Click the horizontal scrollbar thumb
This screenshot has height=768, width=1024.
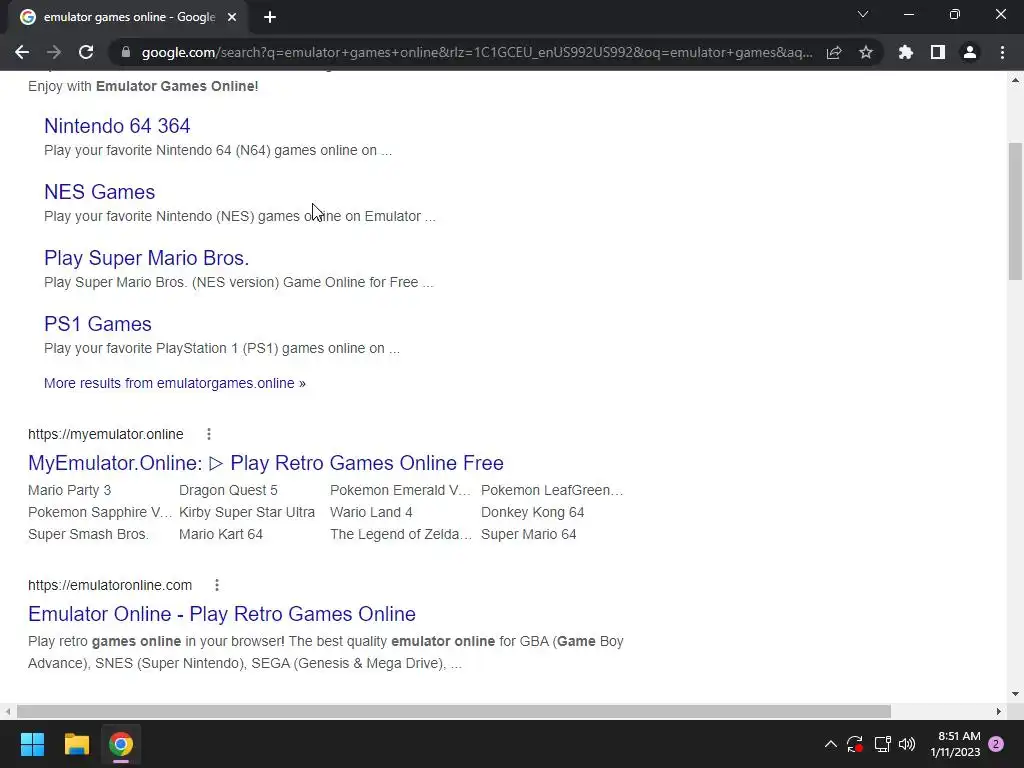[454, 711]
